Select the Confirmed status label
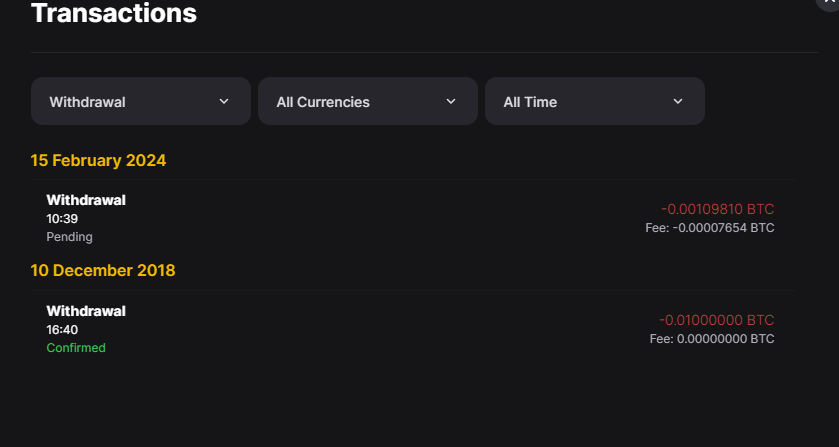 tap(76, 347)
